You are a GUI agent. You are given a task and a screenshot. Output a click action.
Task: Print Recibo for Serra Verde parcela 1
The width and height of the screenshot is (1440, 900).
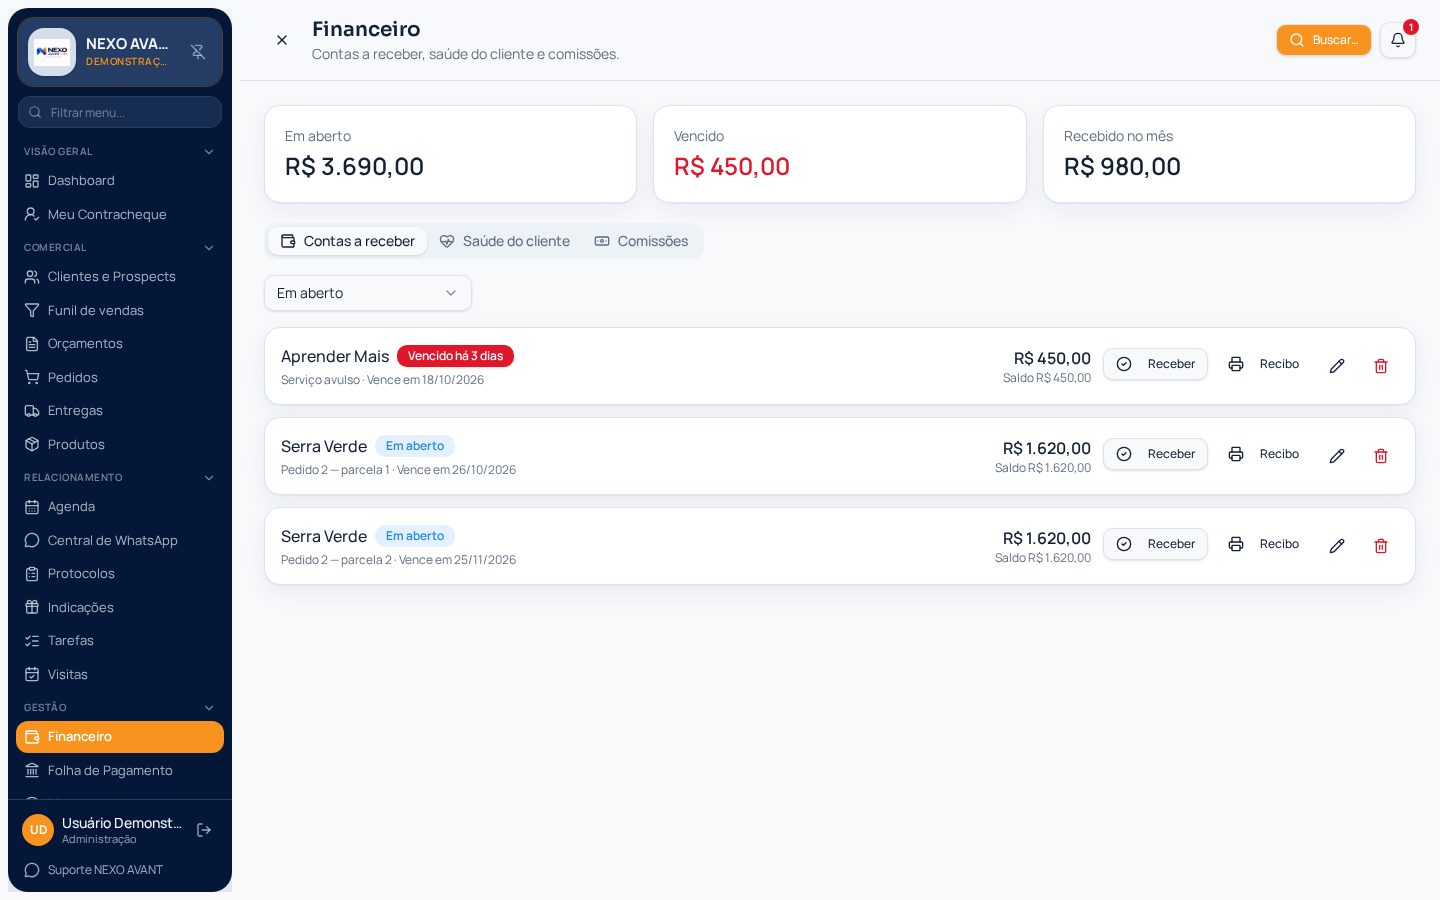tap(1264, 454)
